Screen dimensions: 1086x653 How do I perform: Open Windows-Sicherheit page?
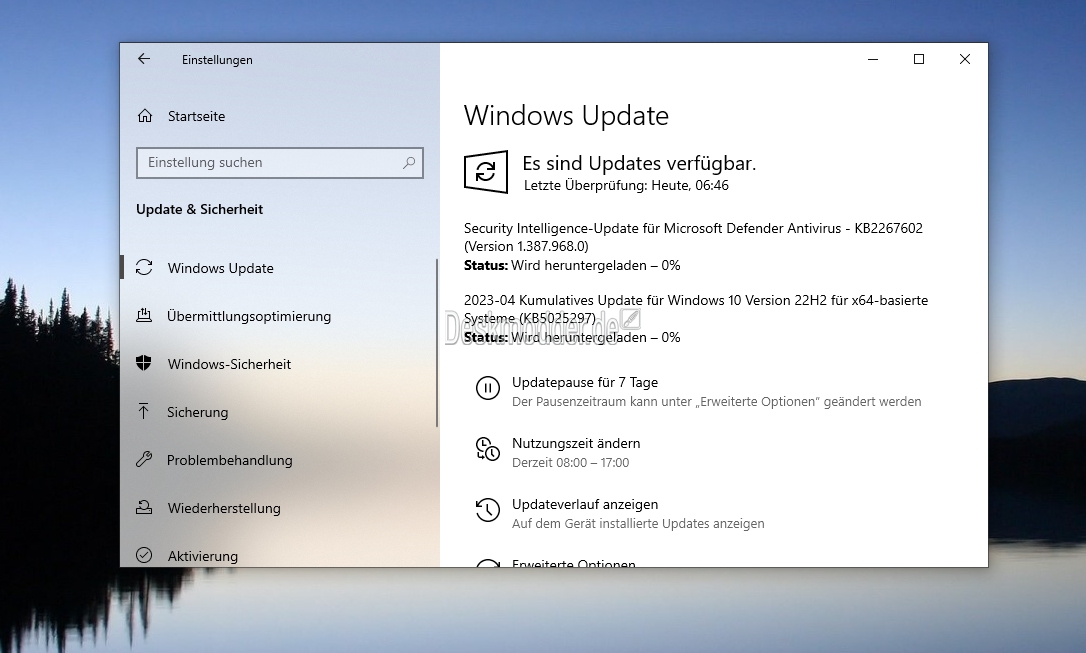(229, 364)
